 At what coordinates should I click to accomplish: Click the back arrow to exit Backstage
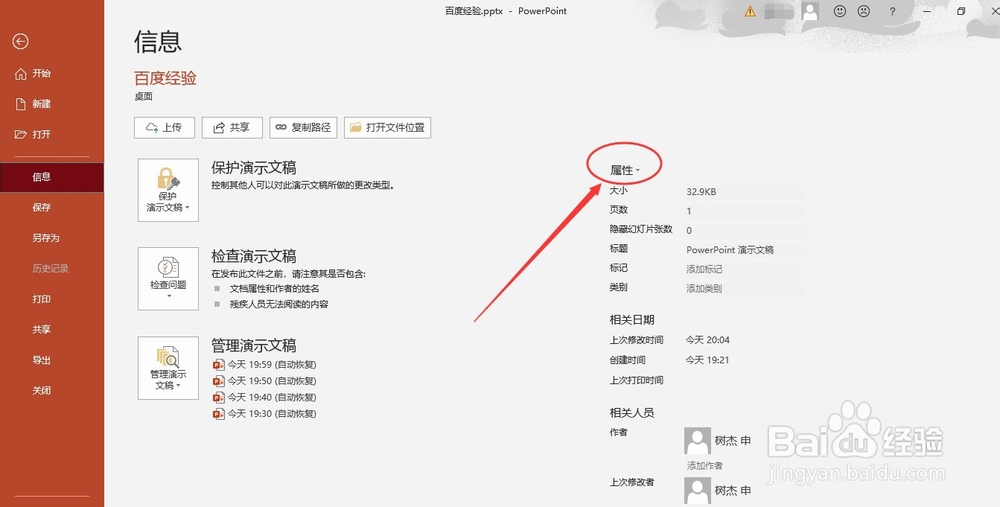20,41
